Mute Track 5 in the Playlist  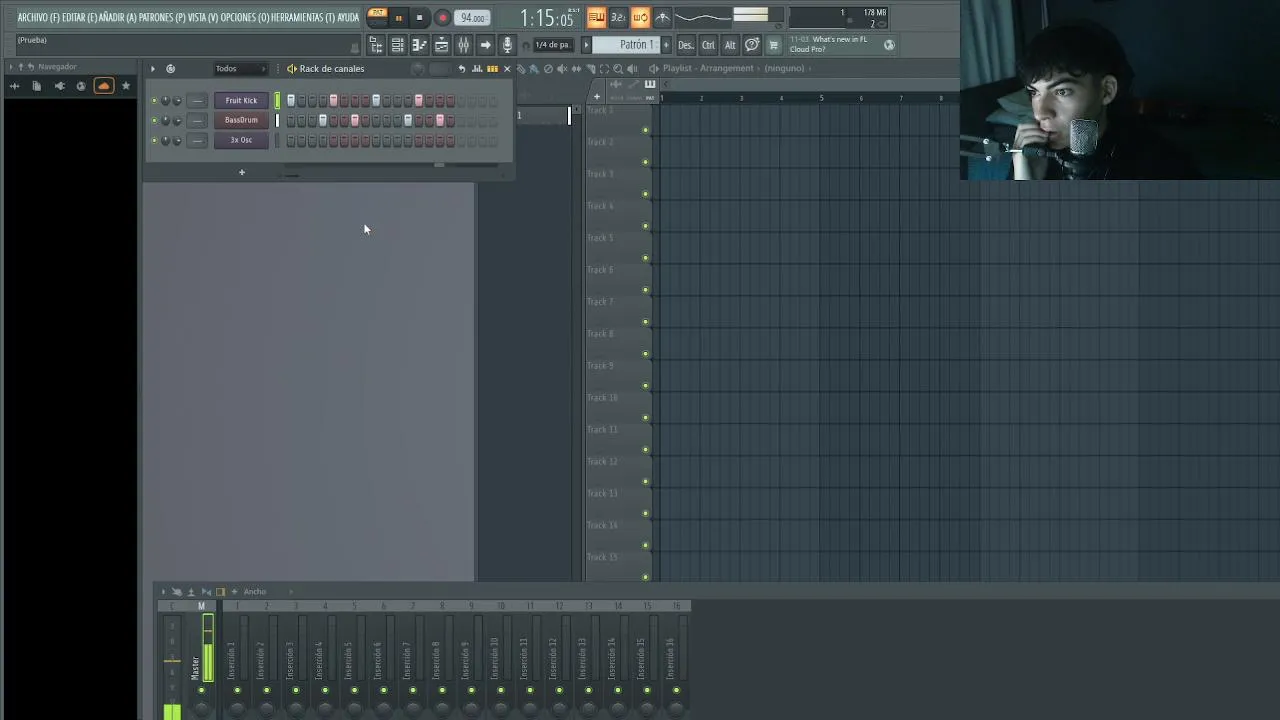645,258
